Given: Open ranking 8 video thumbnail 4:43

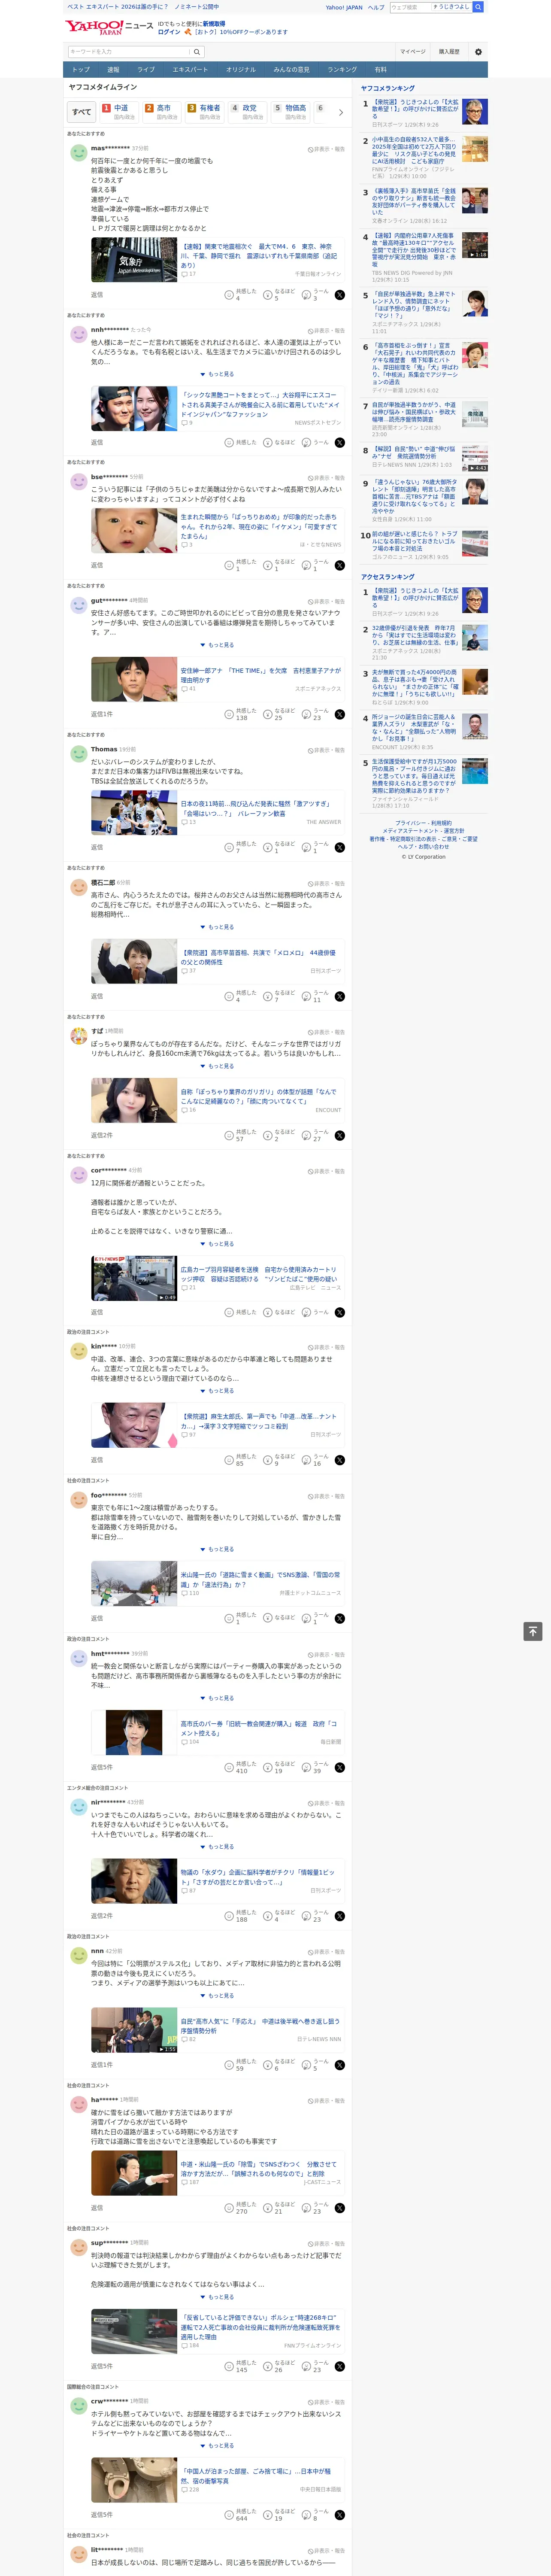Looking at the screenshot, I should 475,459.
